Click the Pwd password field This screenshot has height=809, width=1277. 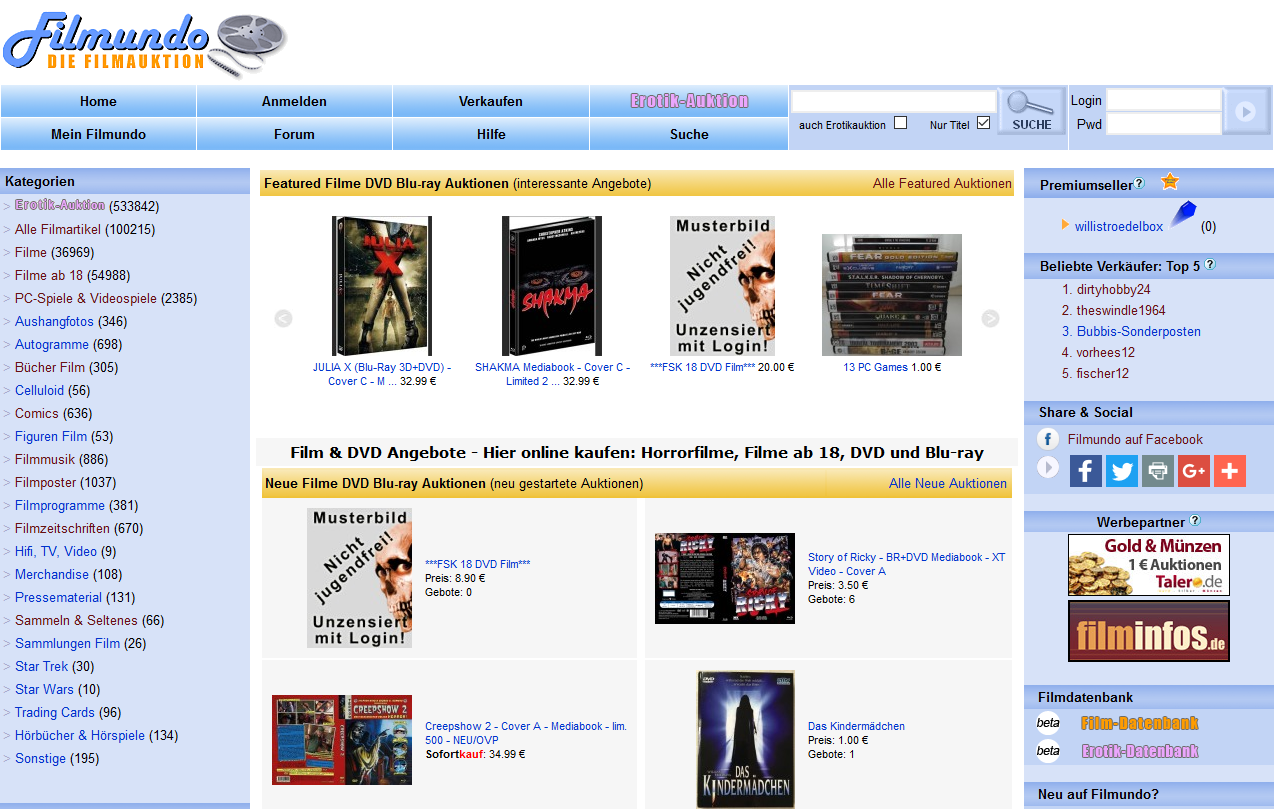[1164, 124]
